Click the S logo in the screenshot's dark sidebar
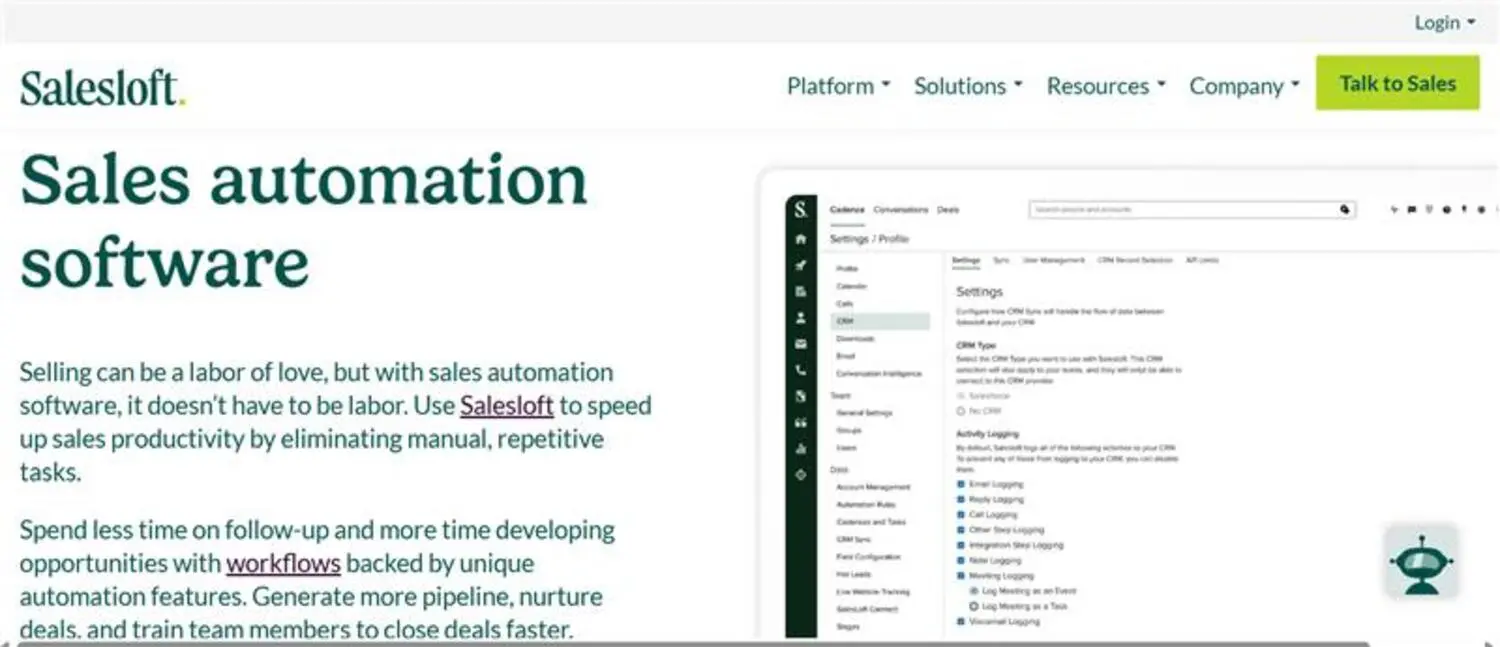The height and width of the screenshot is (647, 1500). pos(800,210)
